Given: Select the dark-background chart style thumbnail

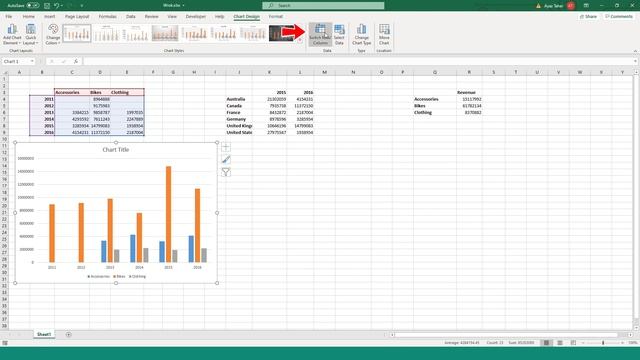Looking at the screenshot, I should click(x=281, y=33).
